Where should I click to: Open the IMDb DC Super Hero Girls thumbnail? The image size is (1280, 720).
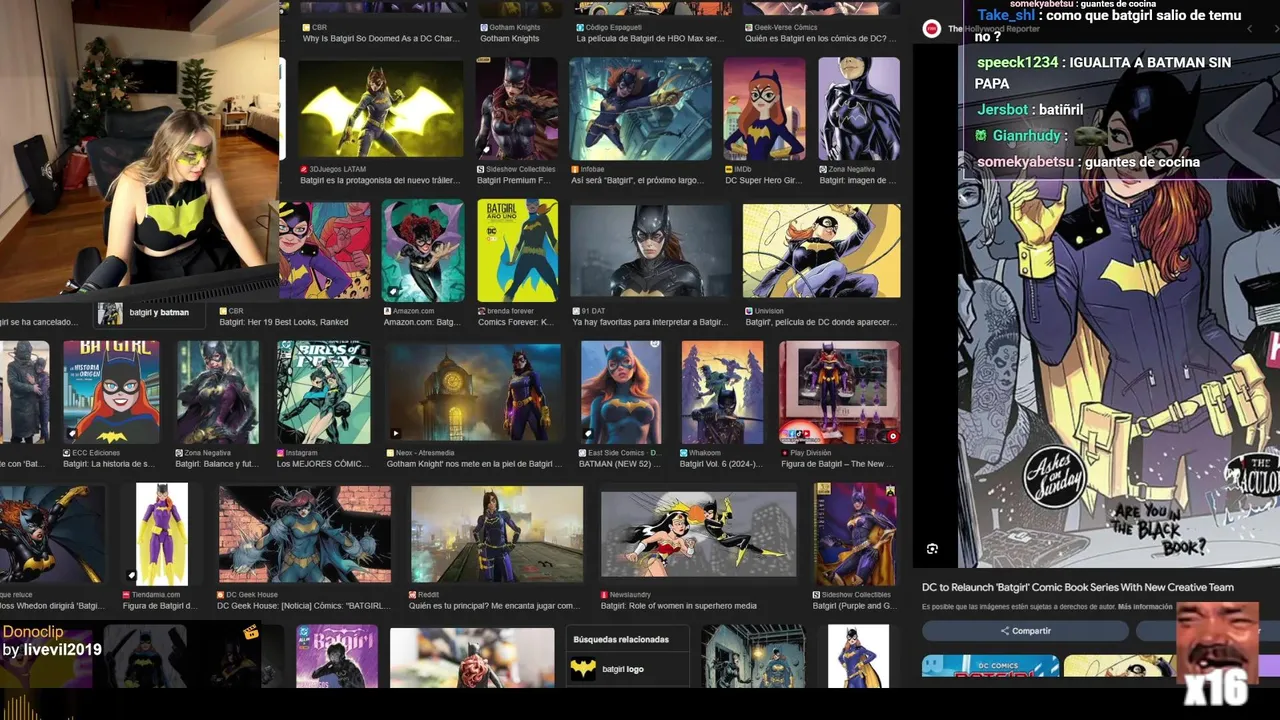tap(764, 109)
